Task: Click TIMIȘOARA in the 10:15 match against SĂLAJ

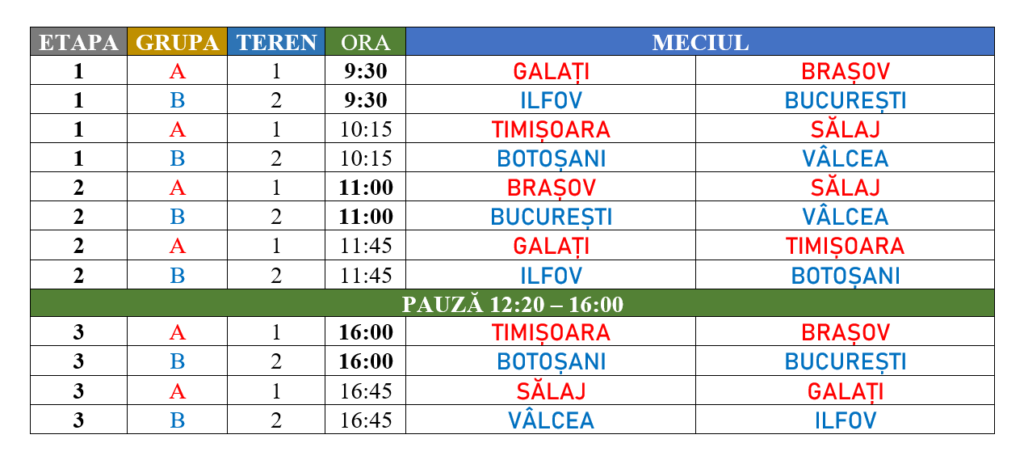Action: click(551, 129)
